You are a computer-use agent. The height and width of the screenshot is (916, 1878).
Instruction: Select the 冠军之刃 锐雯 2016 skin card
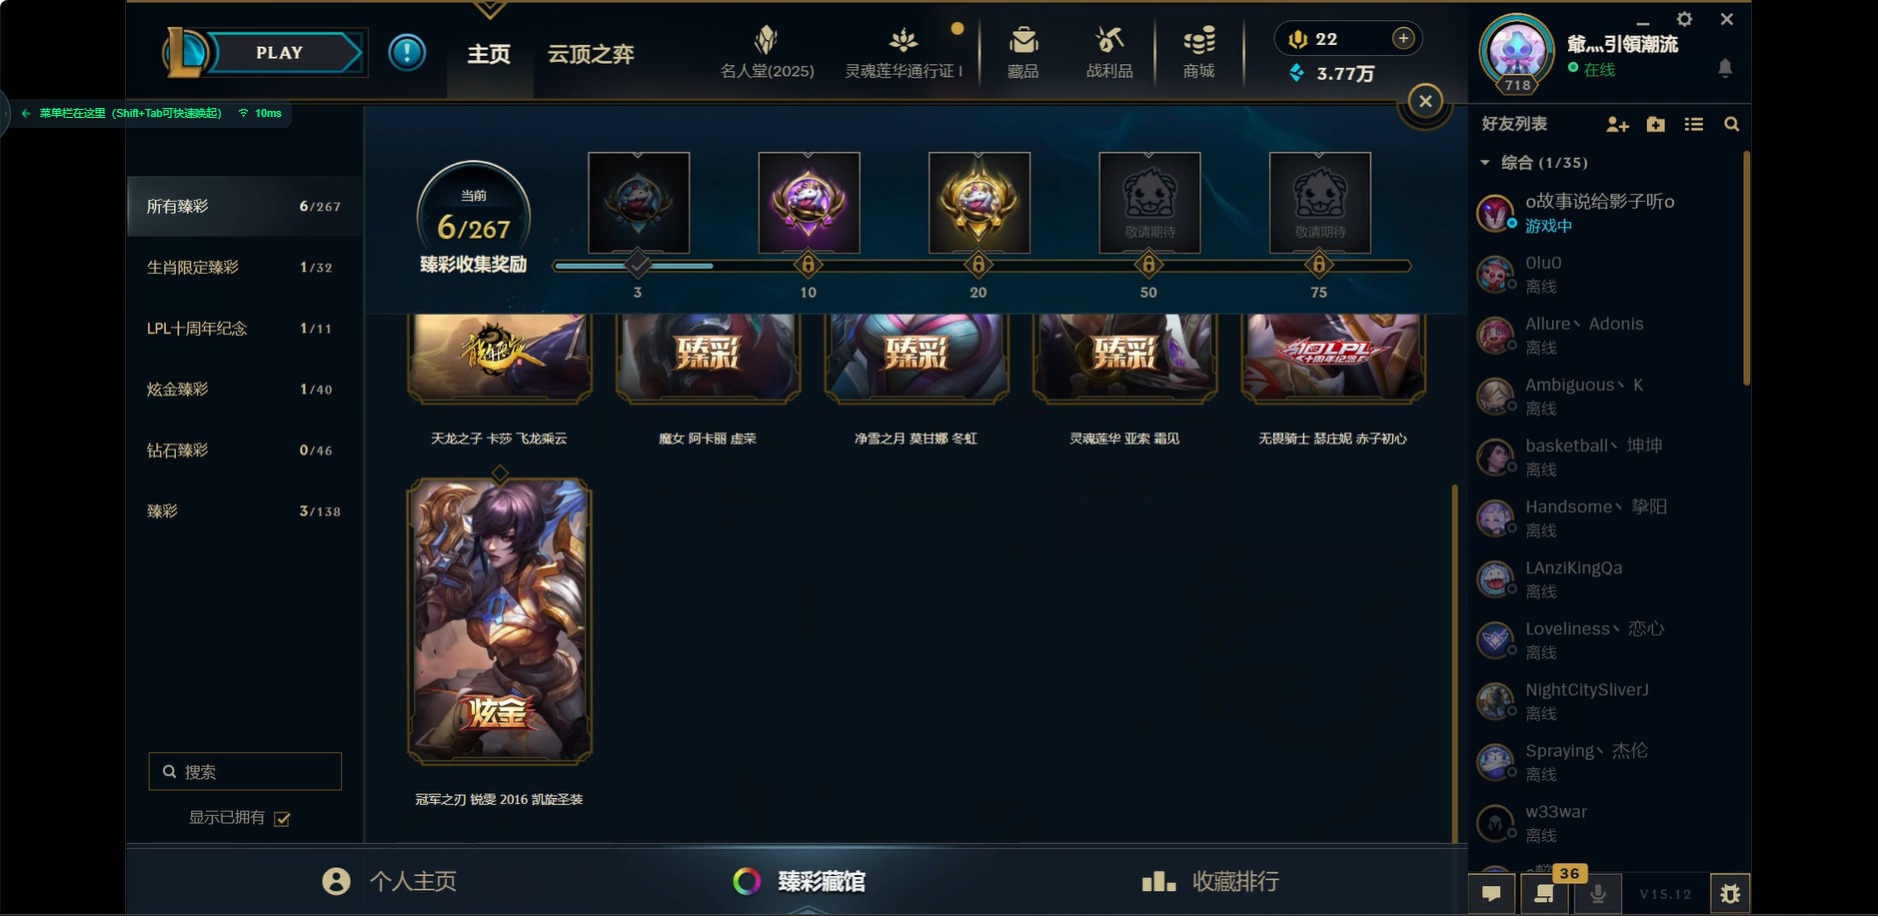pos(499,620)
